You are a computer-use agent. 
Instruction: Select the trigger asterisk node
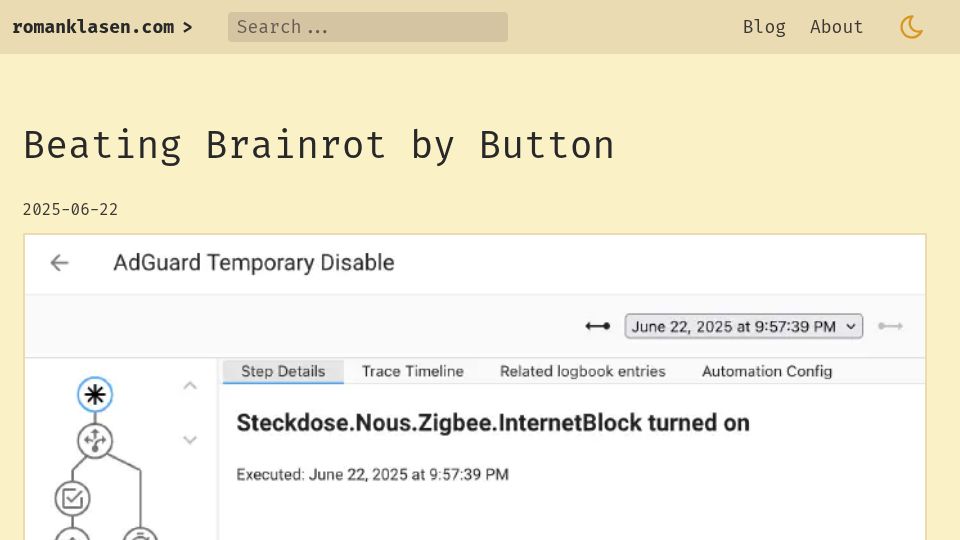point(95,394)
